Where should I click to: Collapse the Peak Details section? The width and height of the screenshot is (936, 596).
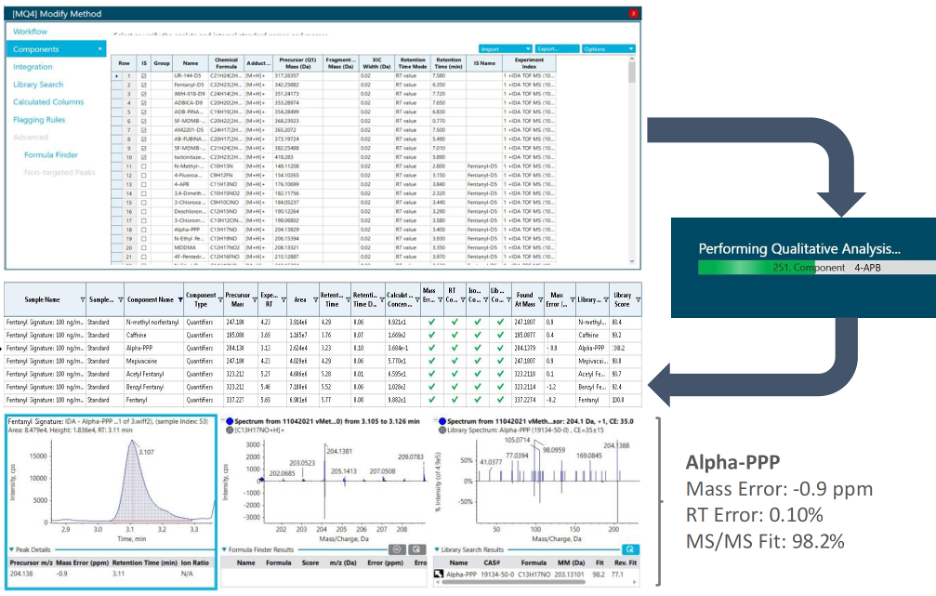pyautogui.click(x=11, y=549)
